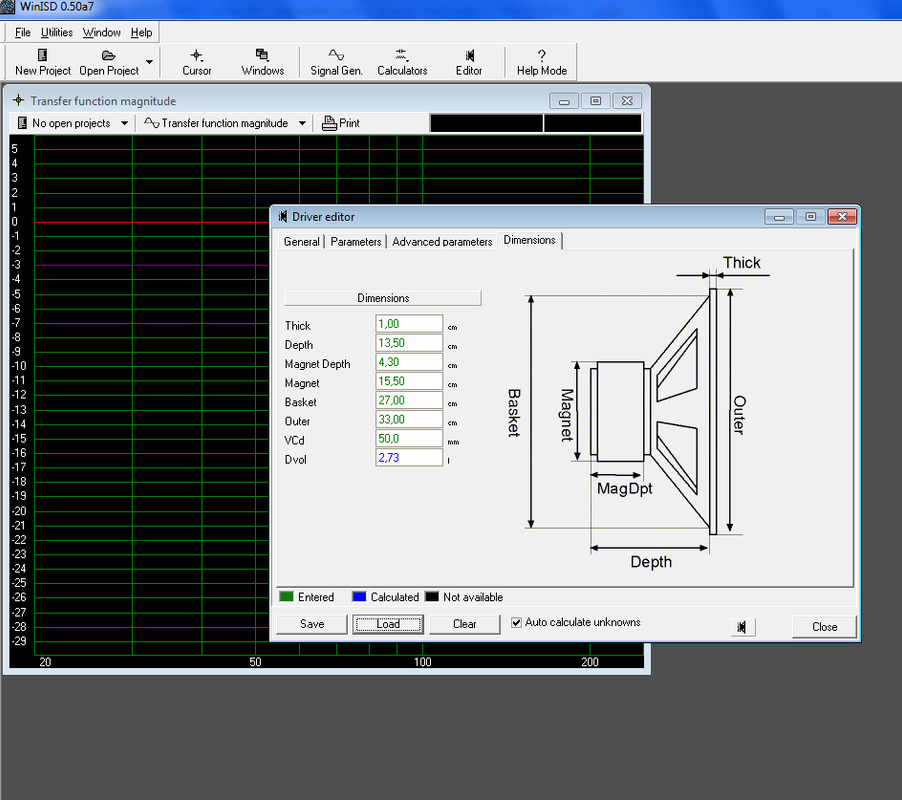Select the Dimensions tab
The width and height of the screenshot is (902, 800).
(x=529, y=240)
